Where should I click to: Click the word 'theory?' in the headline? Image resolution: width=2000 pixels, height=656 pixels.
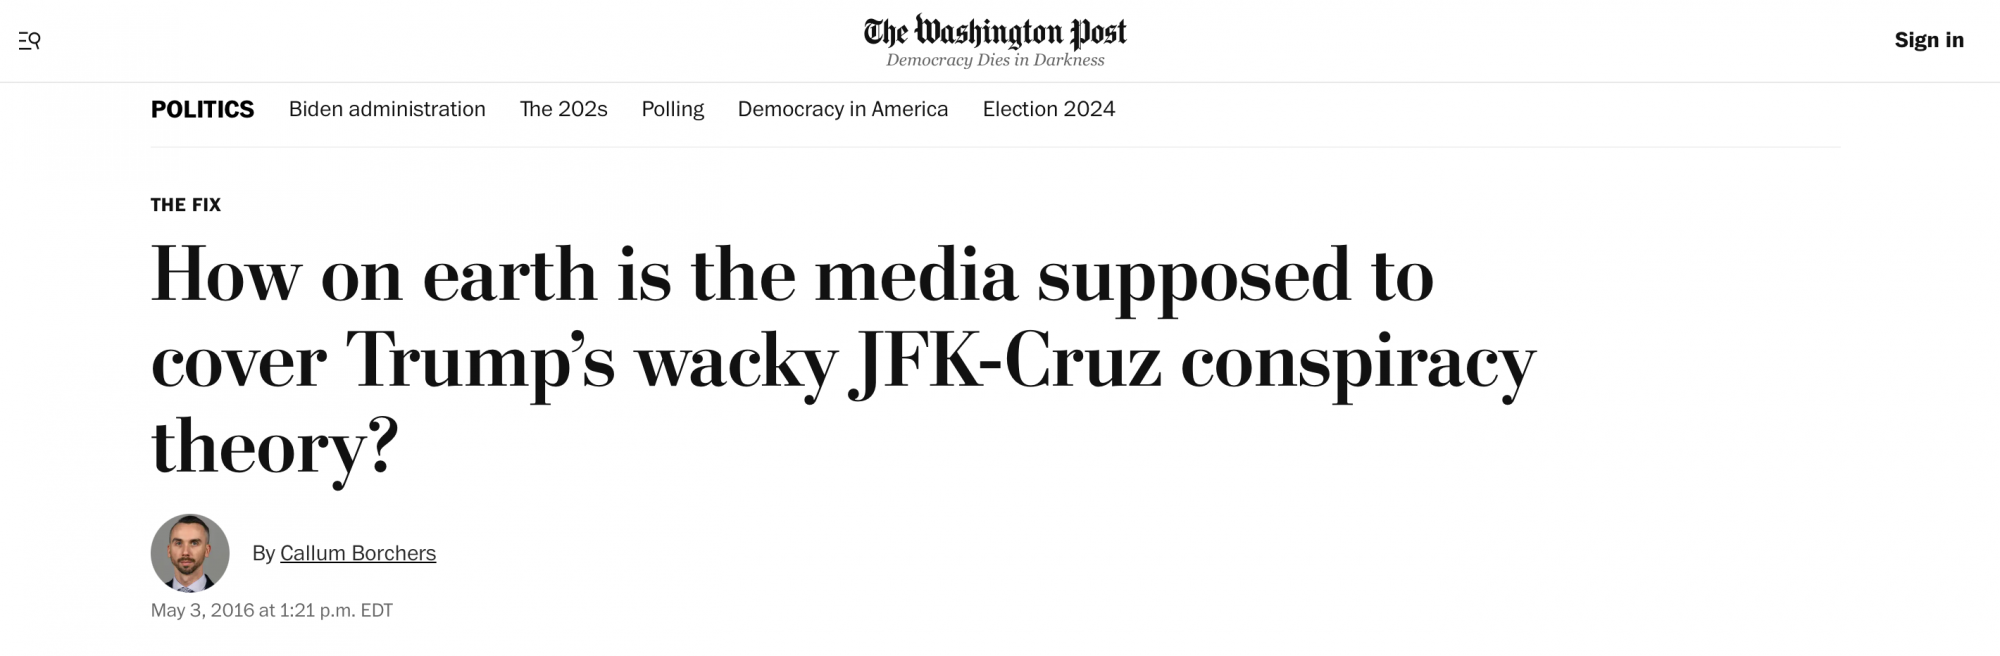pyautogui.click(x=275, y=448)
